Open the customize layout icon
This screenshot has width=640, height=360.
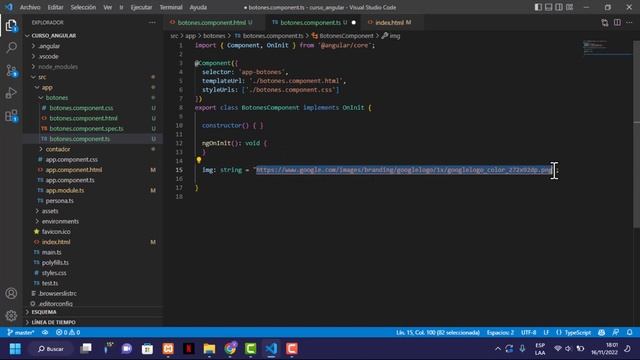point(569,7)
